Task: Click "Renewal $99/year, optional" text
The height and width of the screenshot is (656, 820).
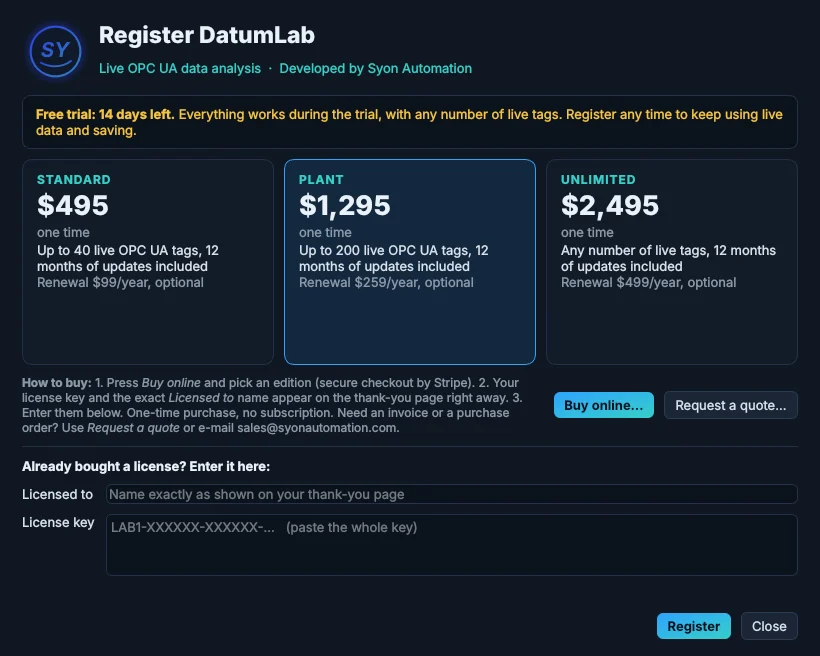Action: [x=120, y=282]
